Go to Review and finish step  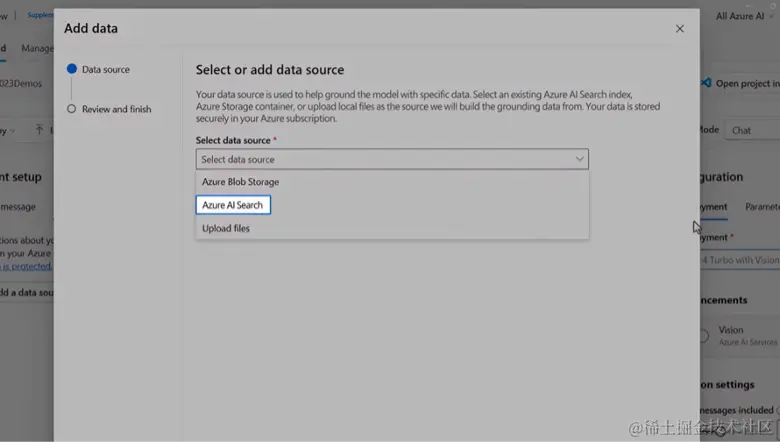pyautogui.click(x=109, y=109)
